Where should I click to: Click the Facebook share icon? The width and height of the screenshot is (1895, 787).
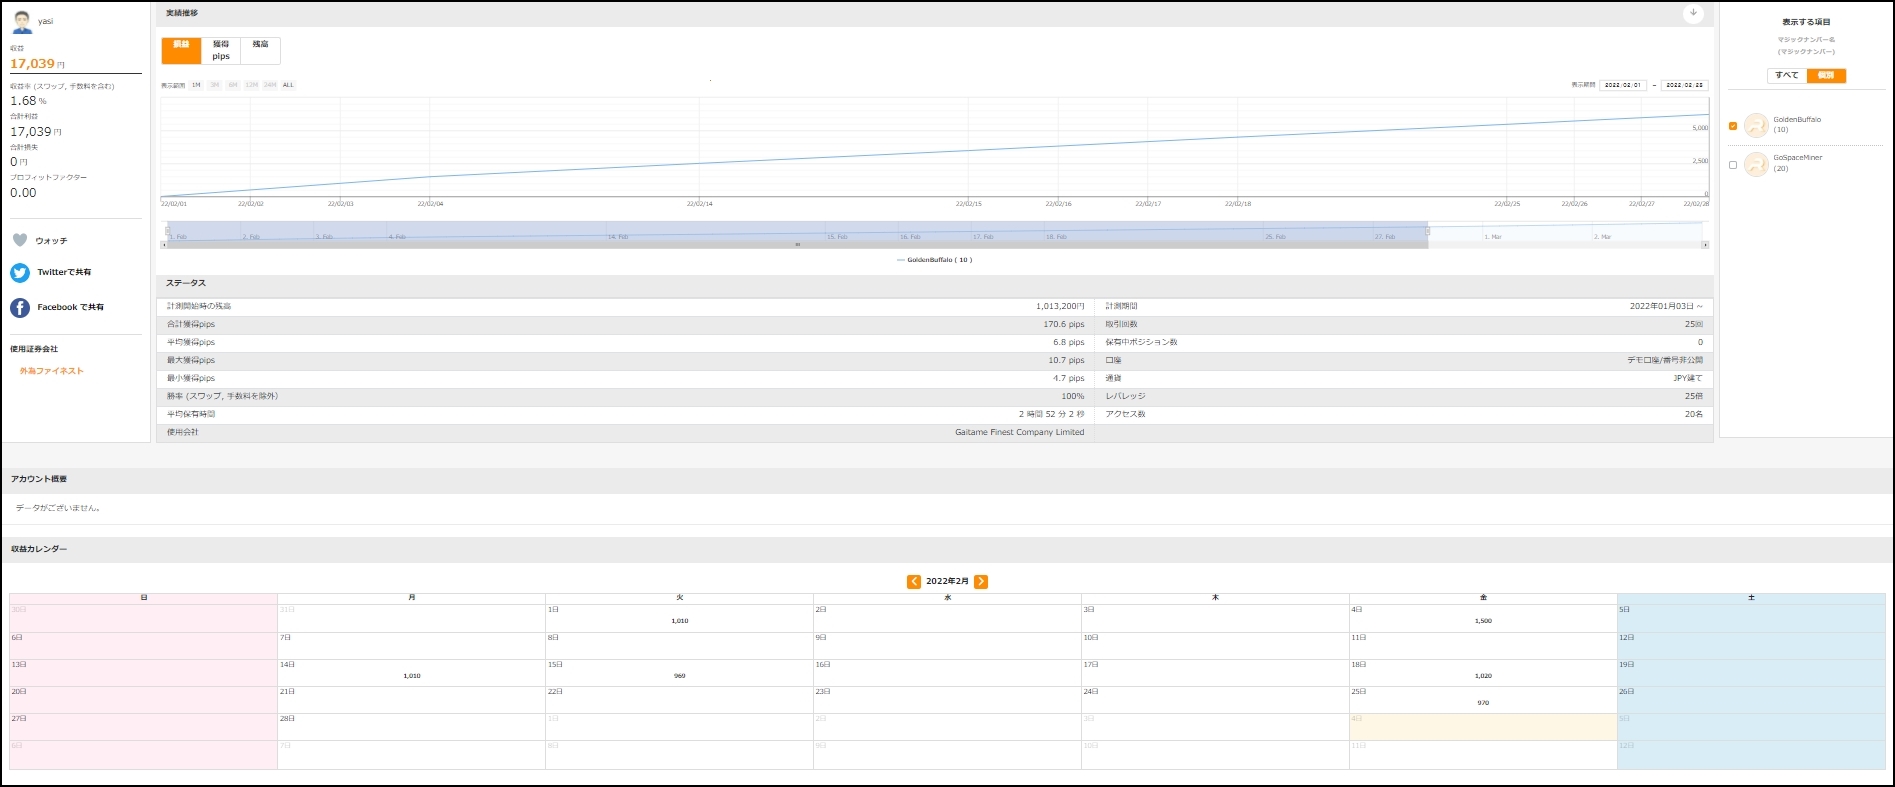pos(20,307)
